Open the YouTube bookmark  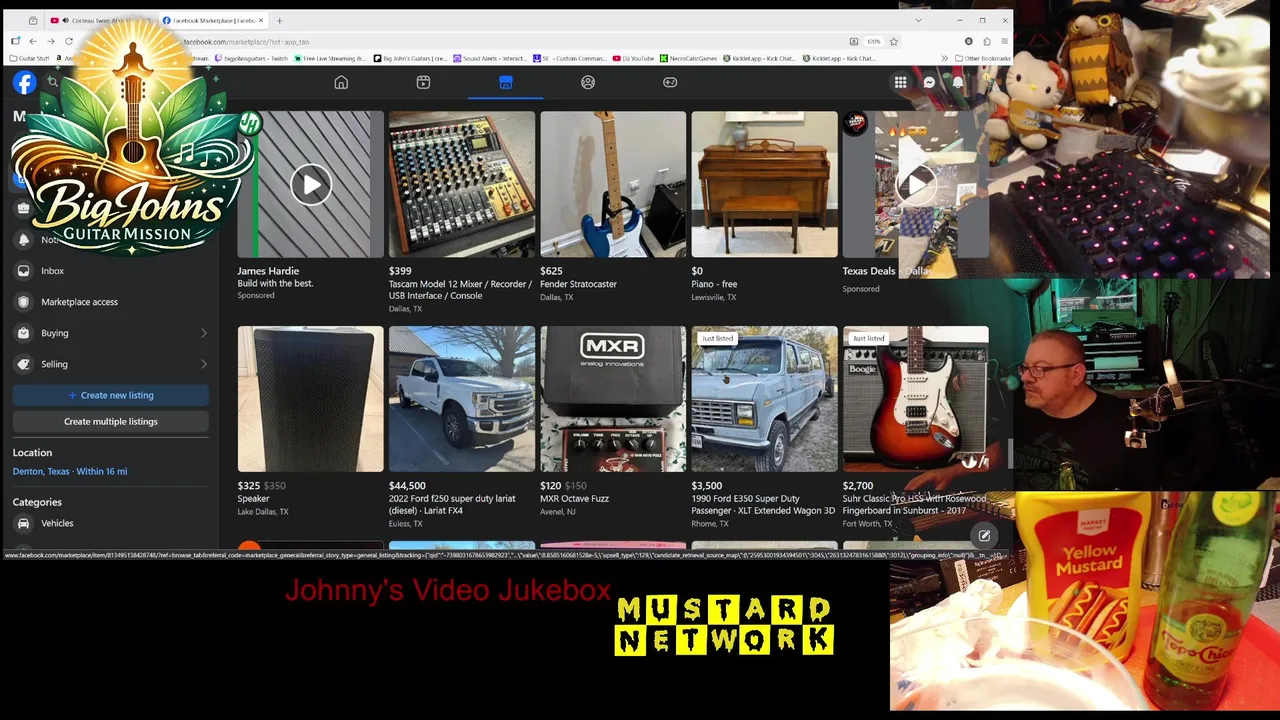pyautogui.click(x=633, y=58)
